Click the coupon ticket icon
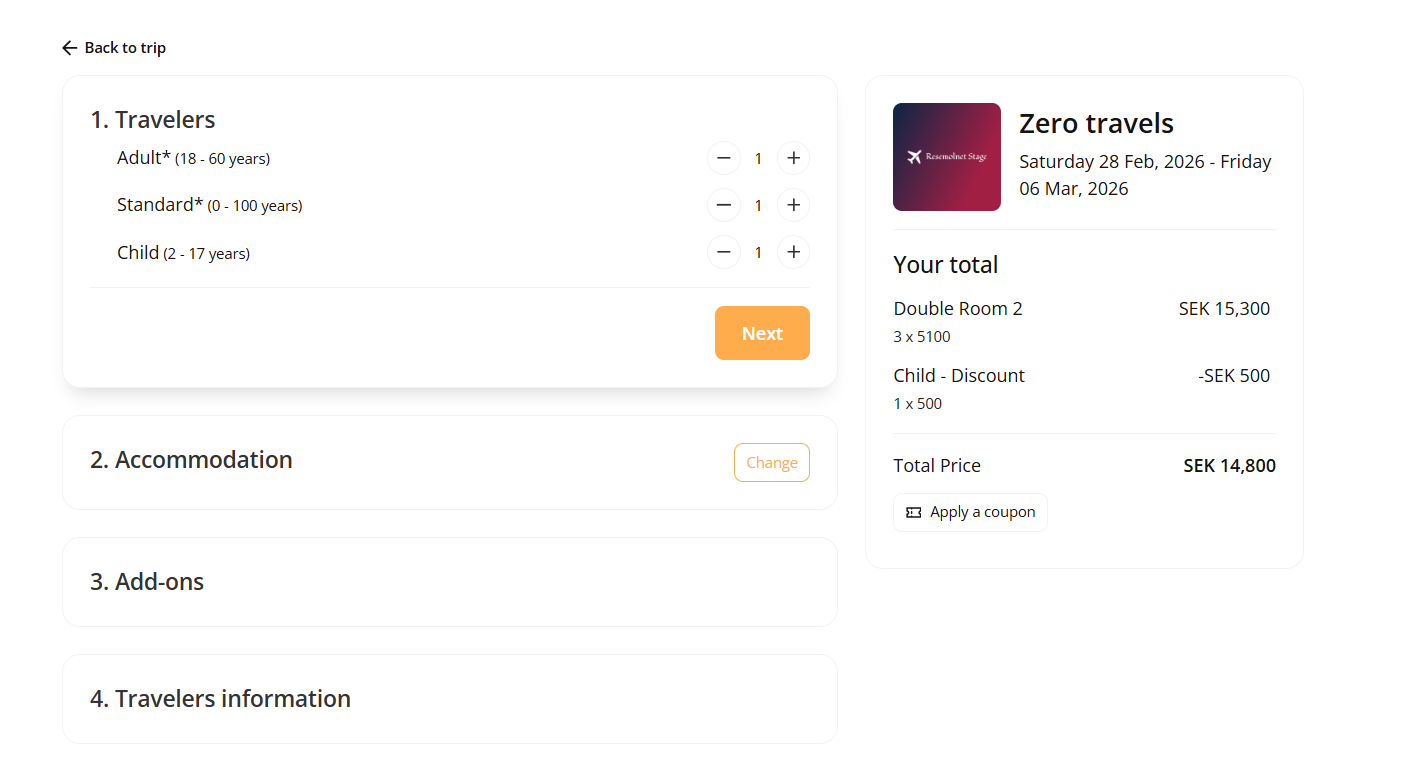 [913, 512]
